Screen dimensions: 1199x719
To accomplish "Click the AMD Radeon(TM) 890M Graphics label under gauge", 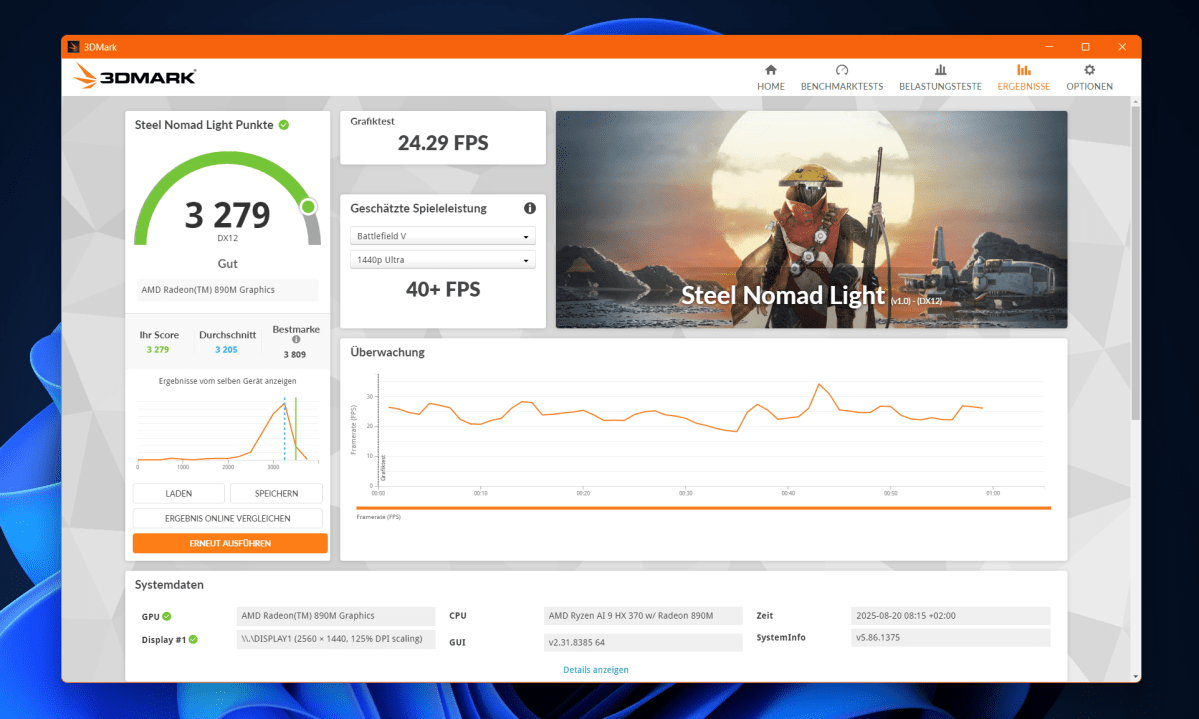I will [227, 290].
